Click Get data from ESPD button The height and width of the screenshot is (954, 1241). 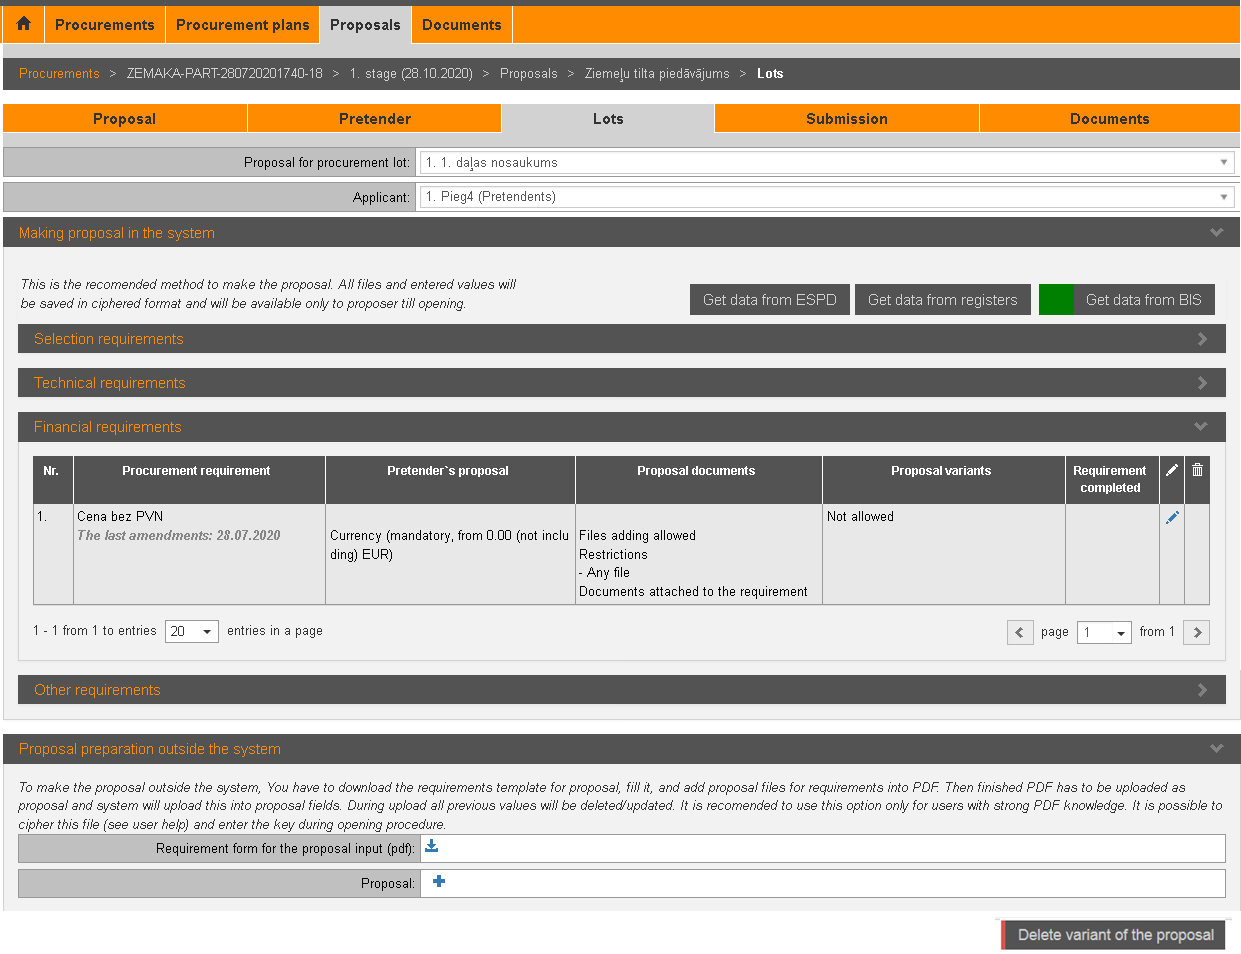click(769, 300)
